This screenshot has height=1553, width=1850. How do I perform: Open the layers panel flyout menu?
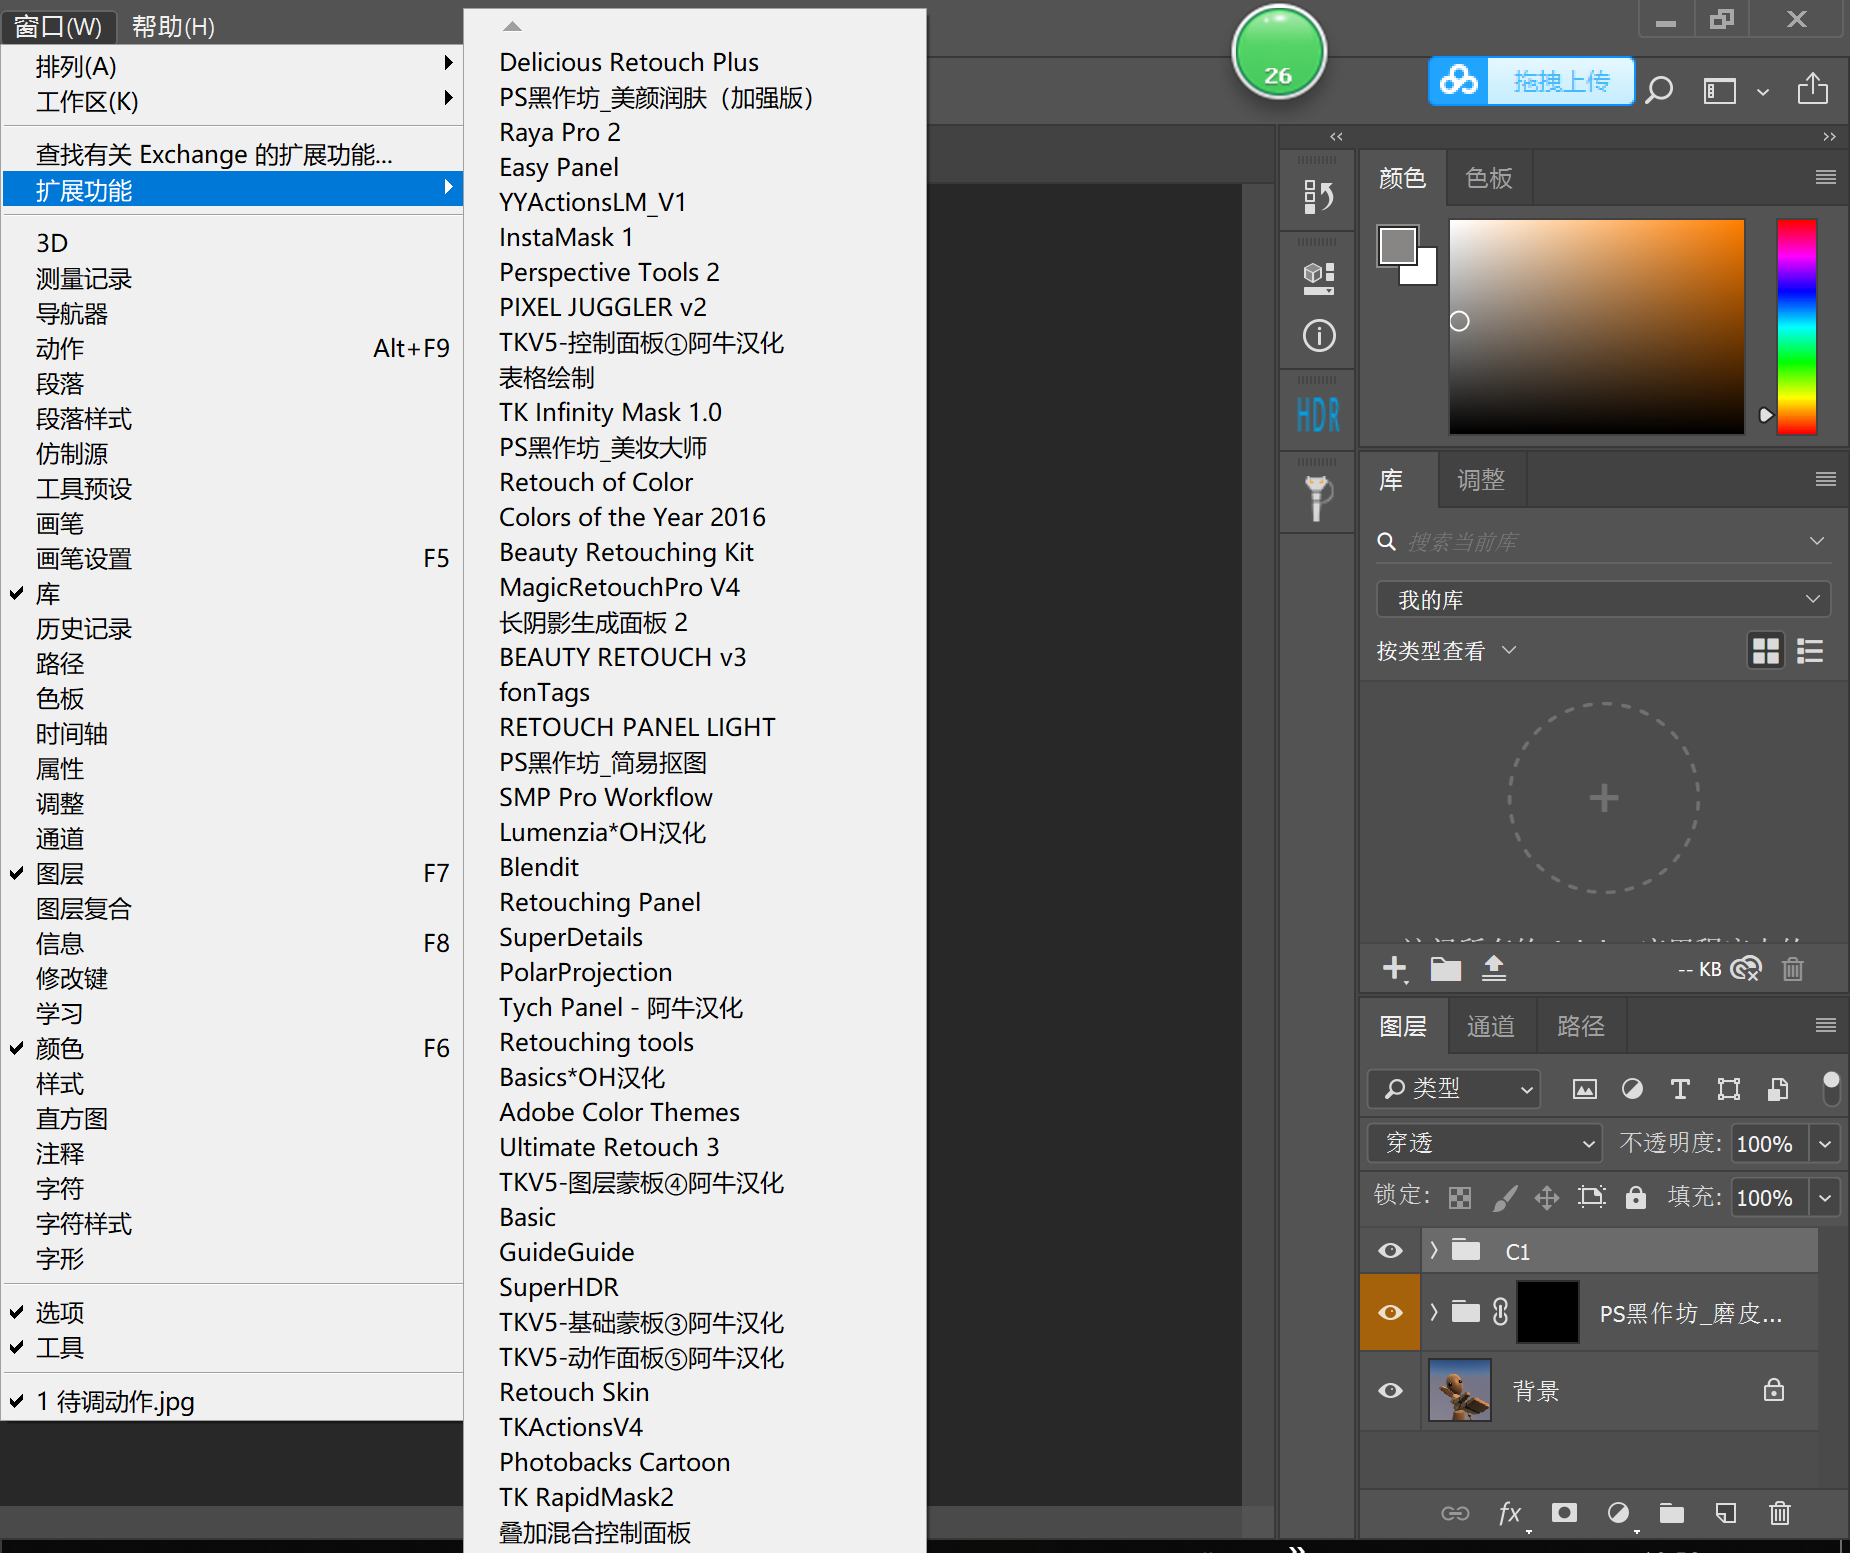(1825, 1025)
